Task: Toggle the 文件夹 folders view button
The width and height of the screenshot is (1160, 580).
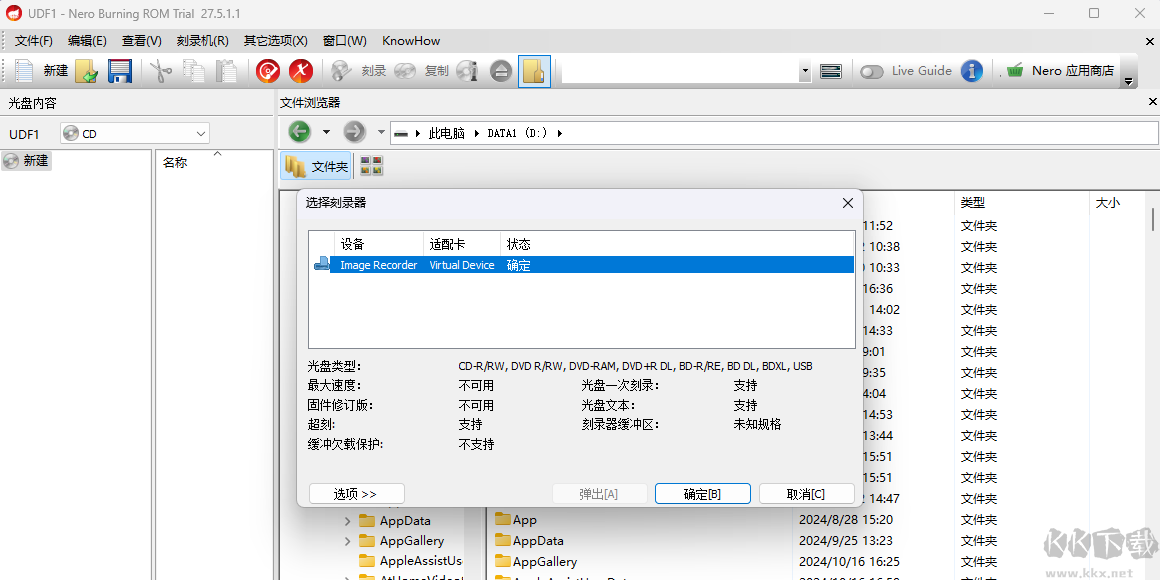Action: [316, 166]
